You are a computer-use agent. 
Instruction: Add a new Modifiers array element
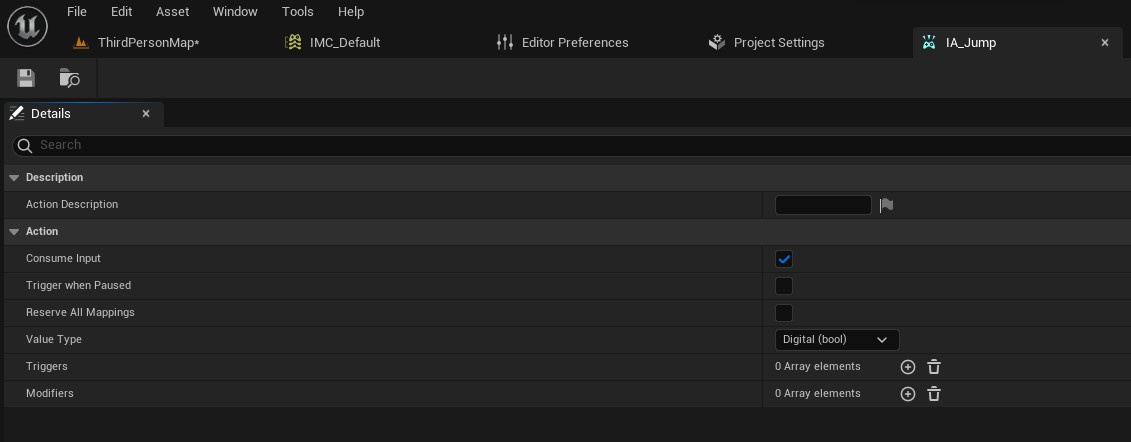pos(907,394)
